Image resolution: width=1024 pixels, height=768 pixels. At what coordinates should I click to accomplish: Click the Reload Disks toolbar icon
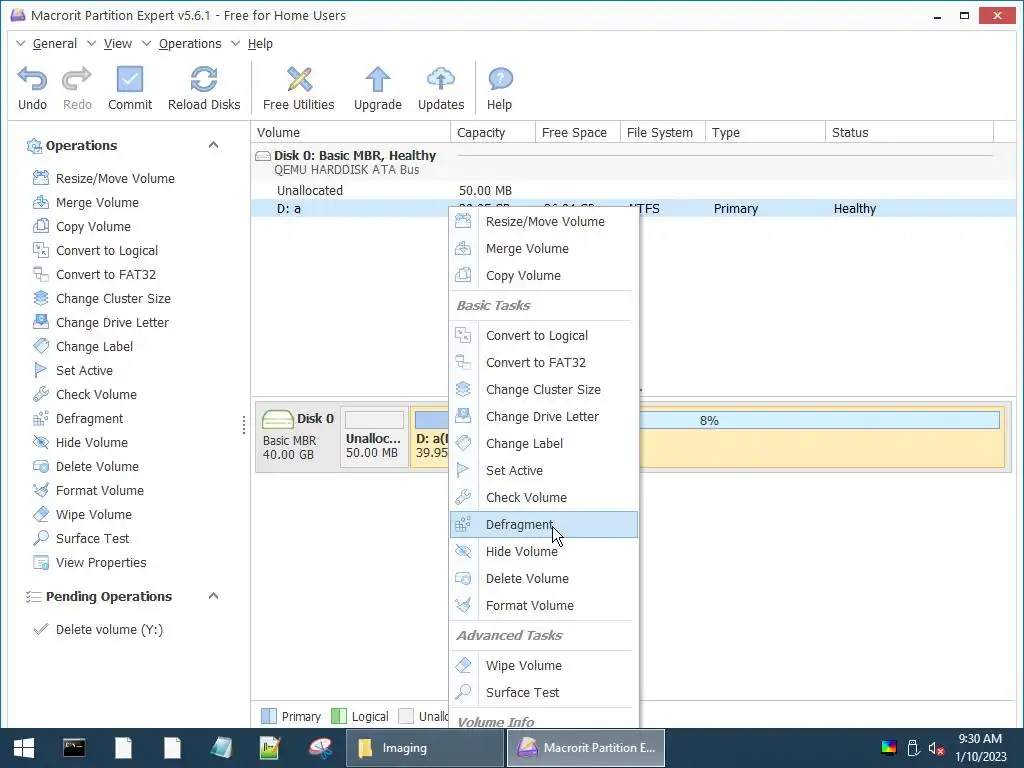click(x=204, y=80)
